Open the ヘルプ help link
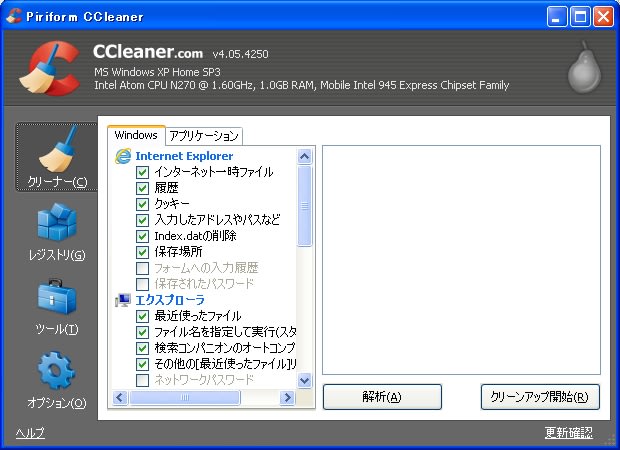The width and height of the screenshot is (620, 450). click(30, 433)
